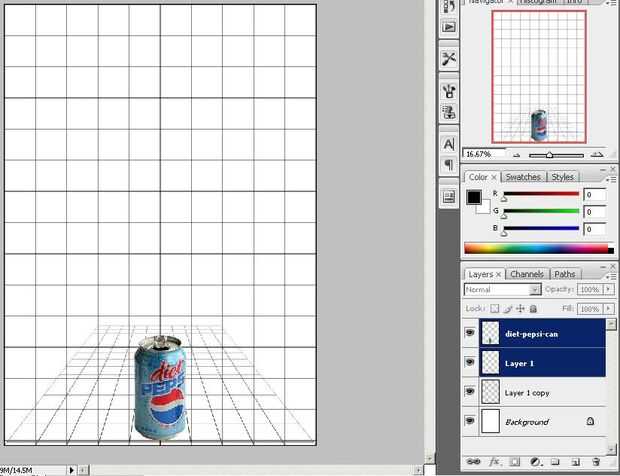Switch to the Channels tab
The image size is (620, 476).
coord(527,274)
